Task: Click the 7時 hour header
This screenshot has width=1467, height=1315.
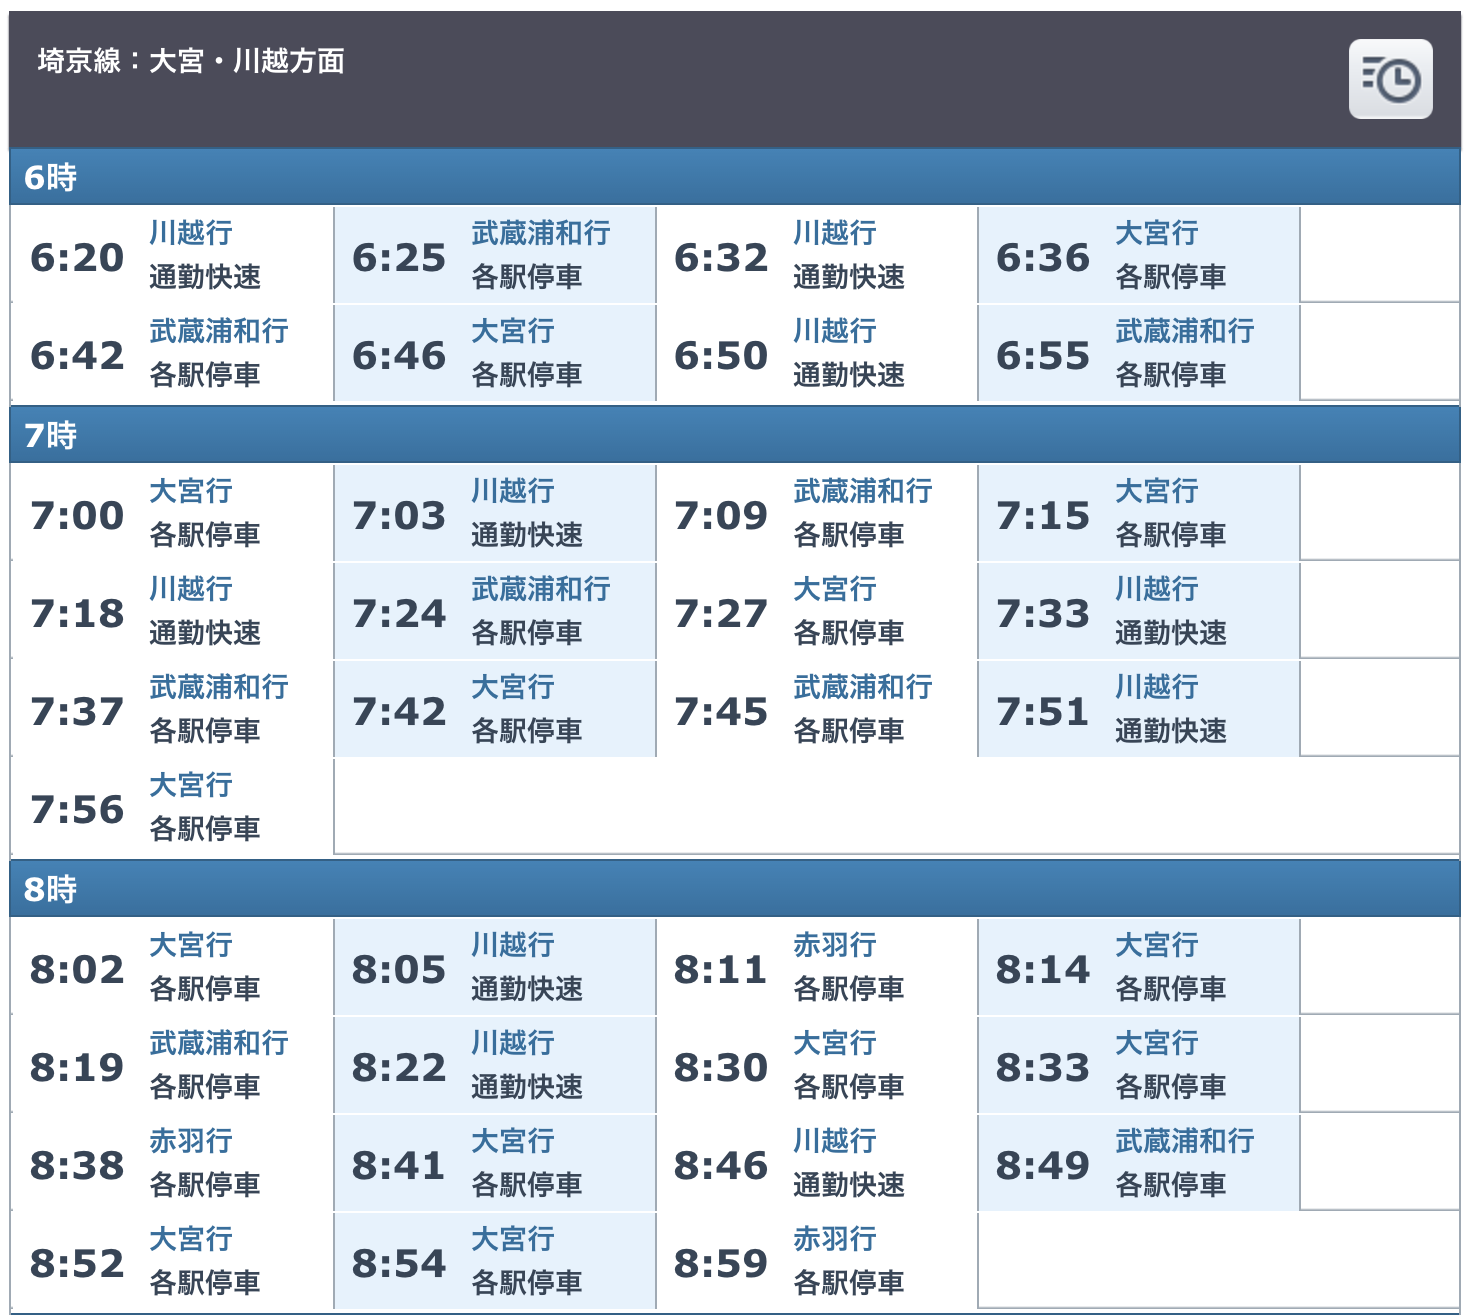Action: point(51,436)
